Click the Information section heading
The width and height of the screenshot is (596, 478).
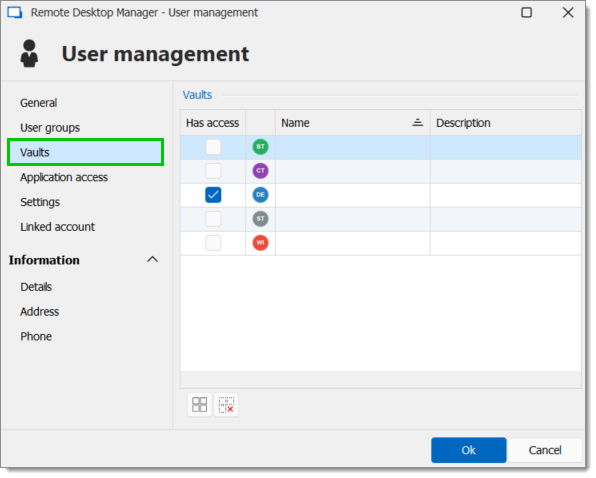pyautogui.click(x=44, y=260)
